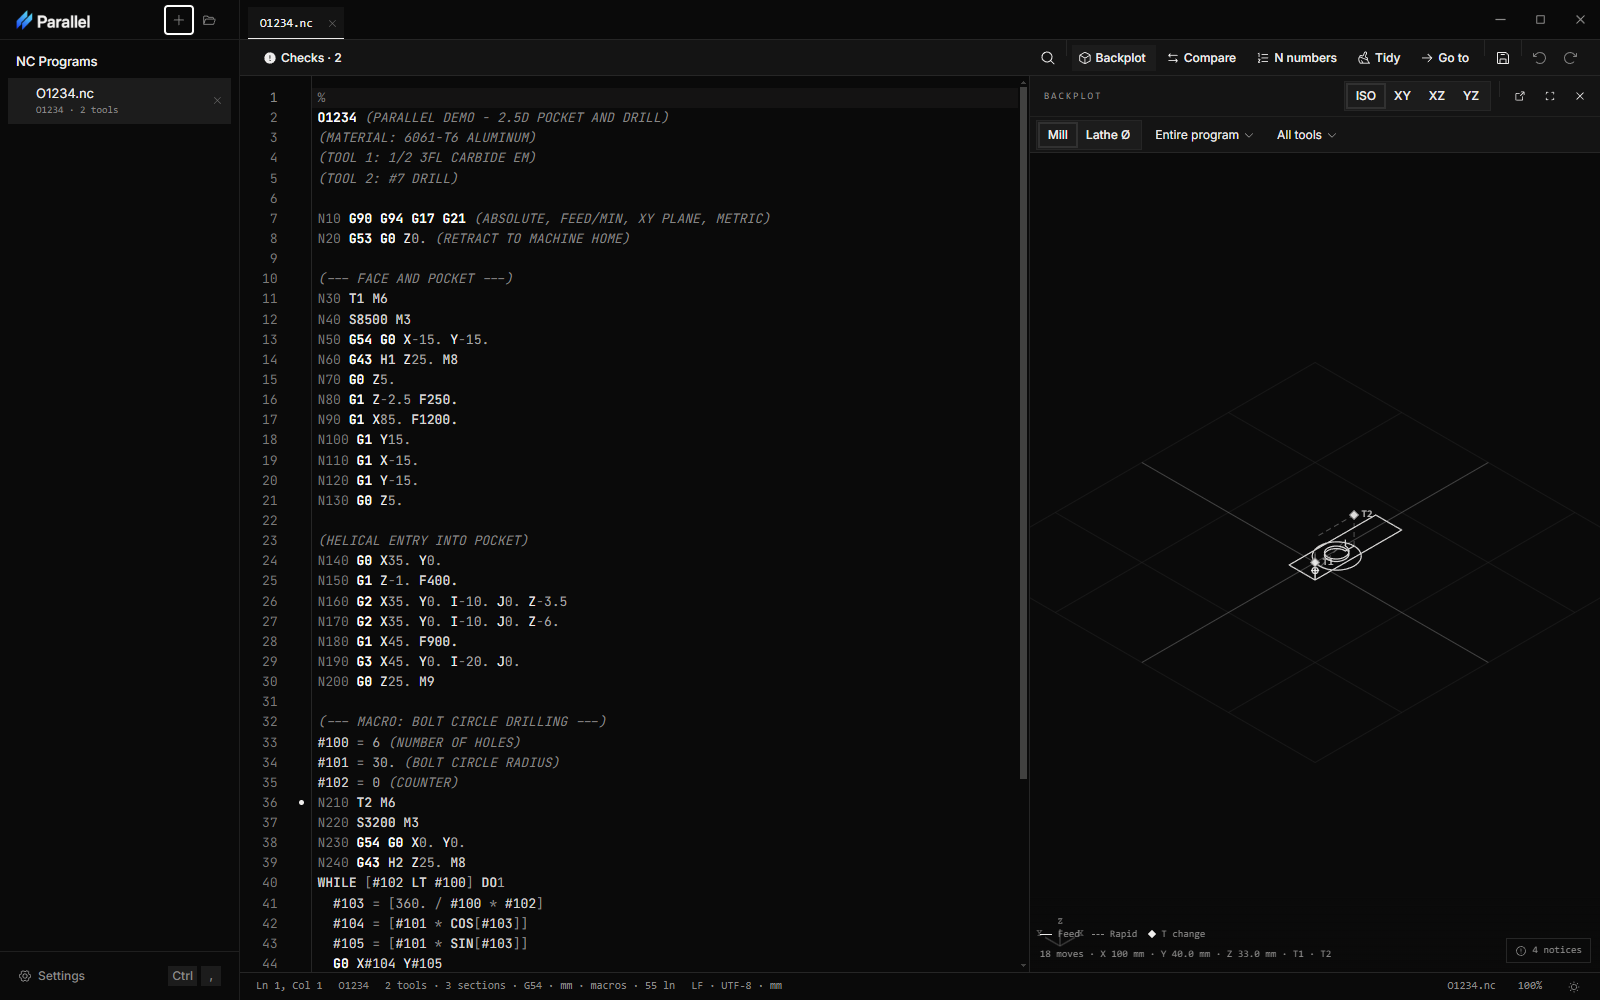
Task: Open the All tools filter dropdown
Action: (1306, 135)
